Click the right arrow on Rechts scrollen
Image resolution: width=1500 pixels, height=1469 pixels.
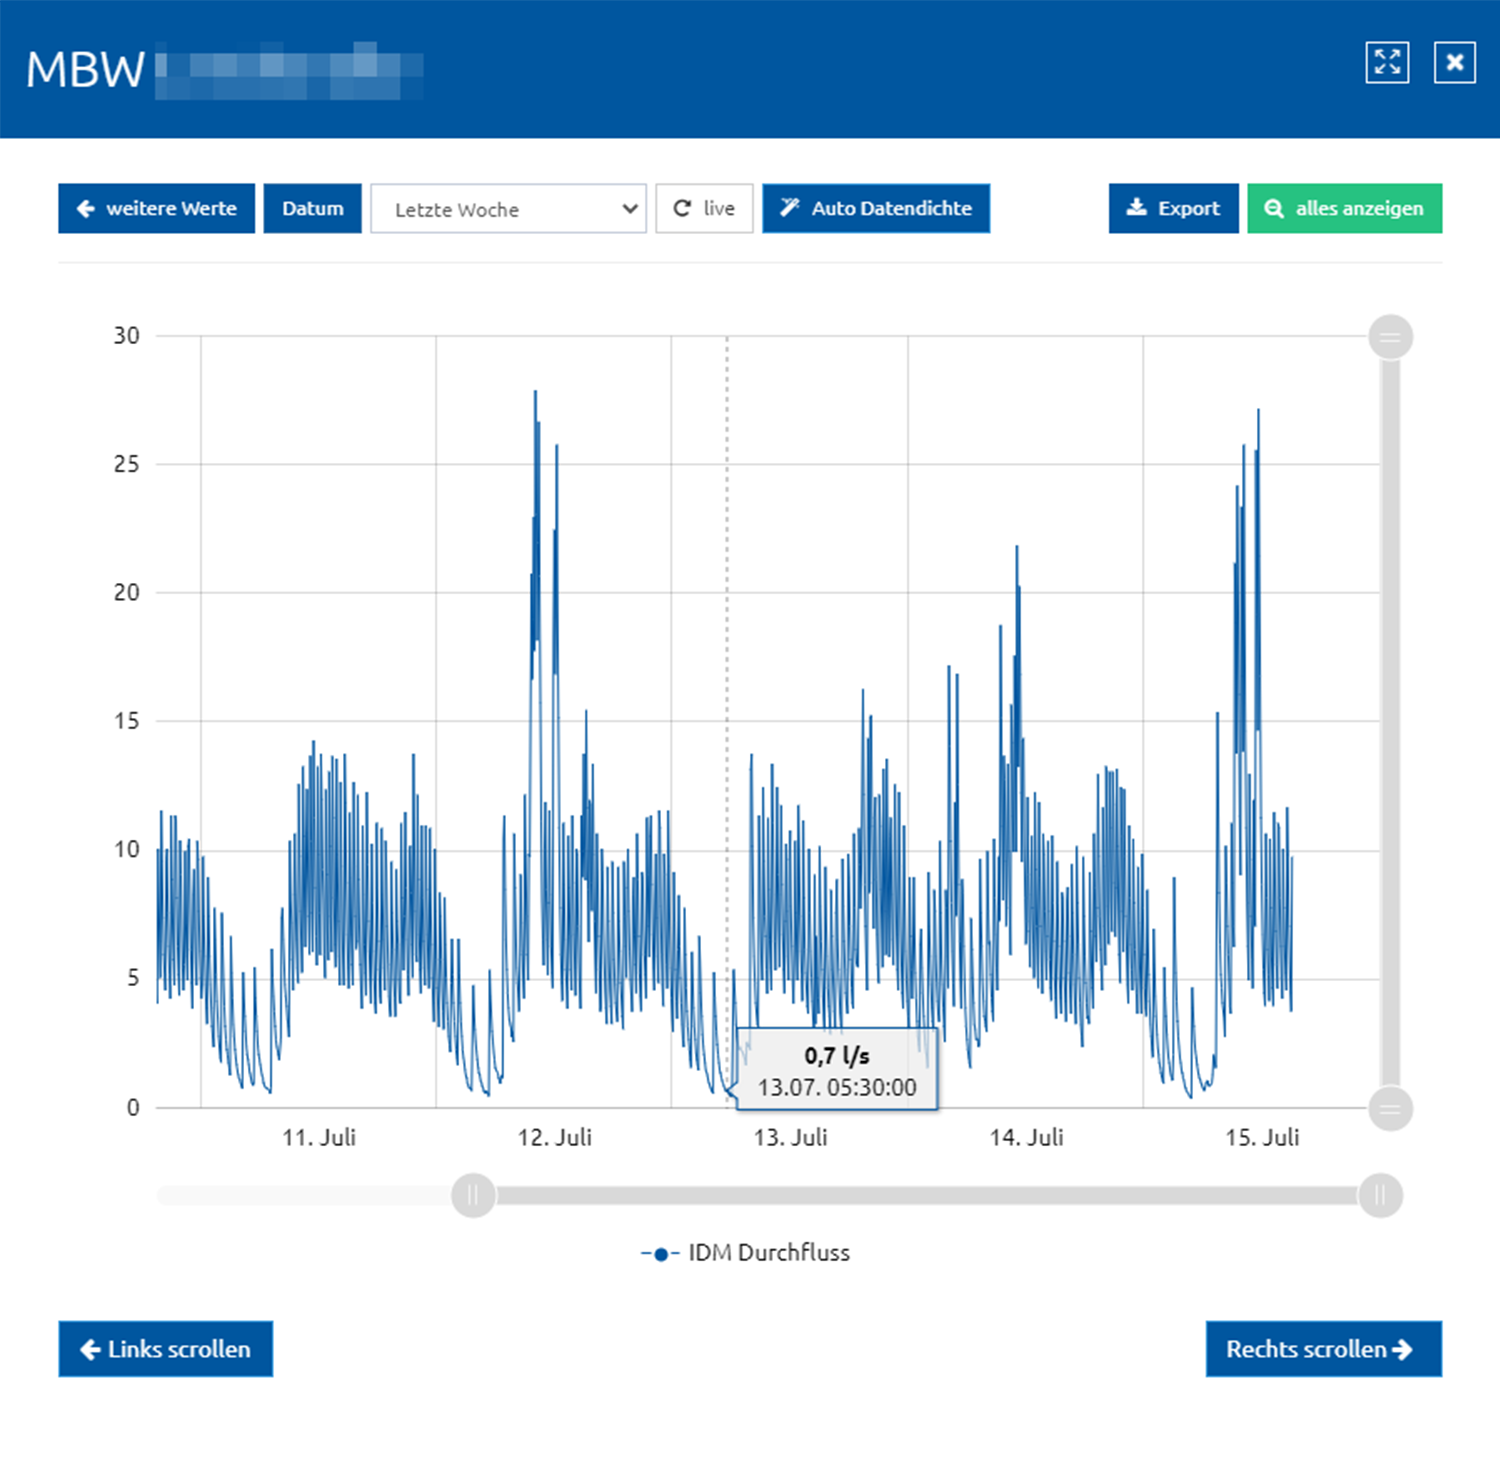coord(1402,1349)
